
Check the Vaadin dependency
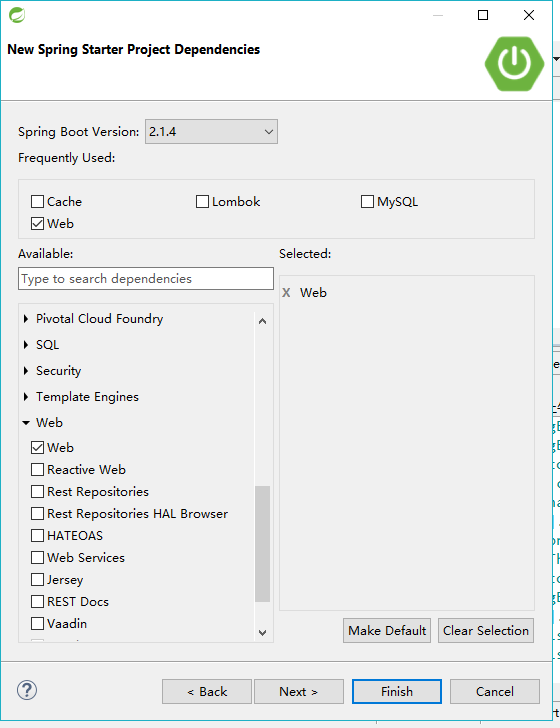click(x=37, y=624)
